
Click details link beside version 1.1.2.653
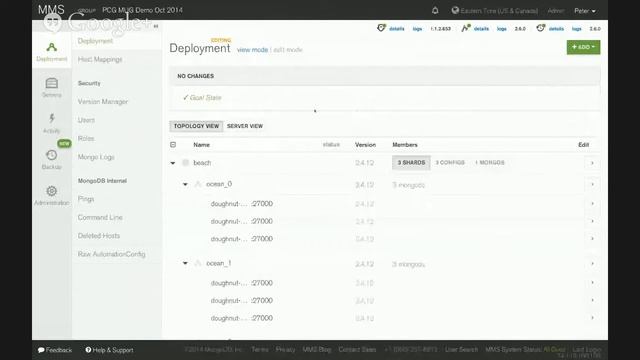click(x=397, y=29)
